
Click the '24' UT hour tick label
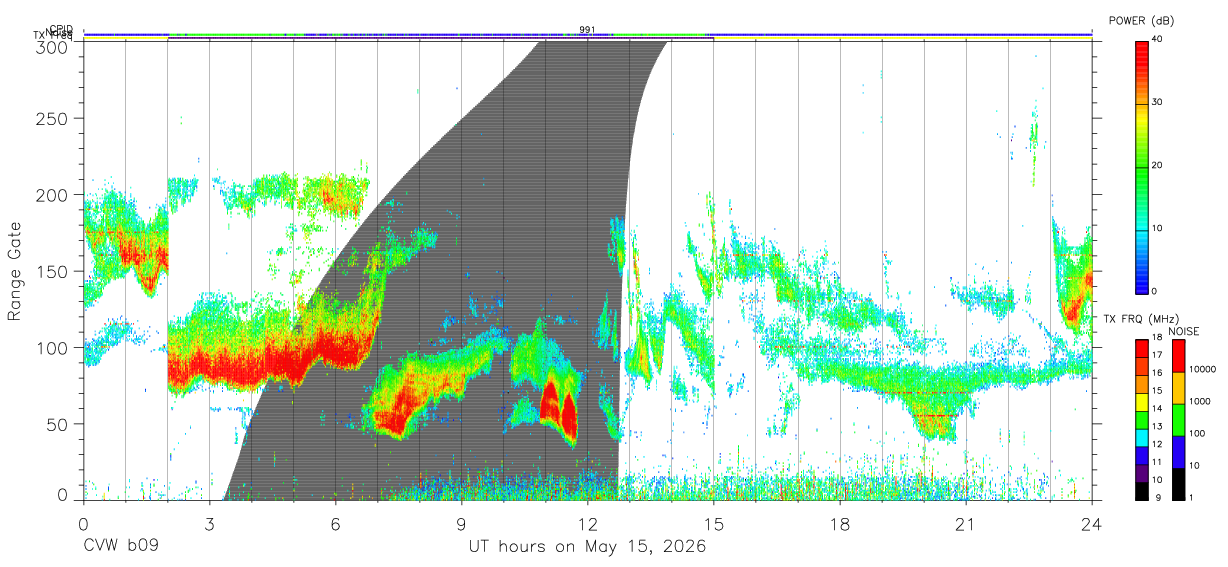pyautogui.click(x=1092, y=524)
